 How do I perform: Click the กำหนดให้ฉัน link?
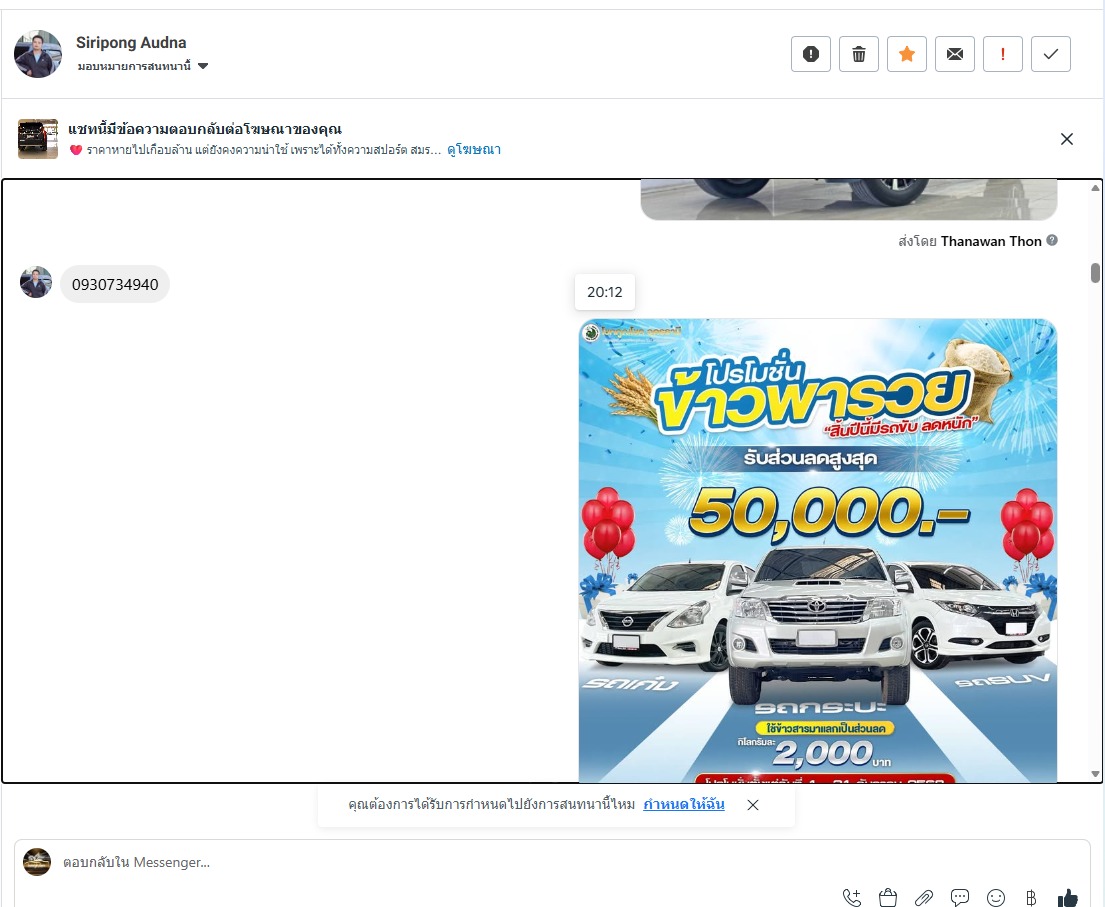coord(684,804)
